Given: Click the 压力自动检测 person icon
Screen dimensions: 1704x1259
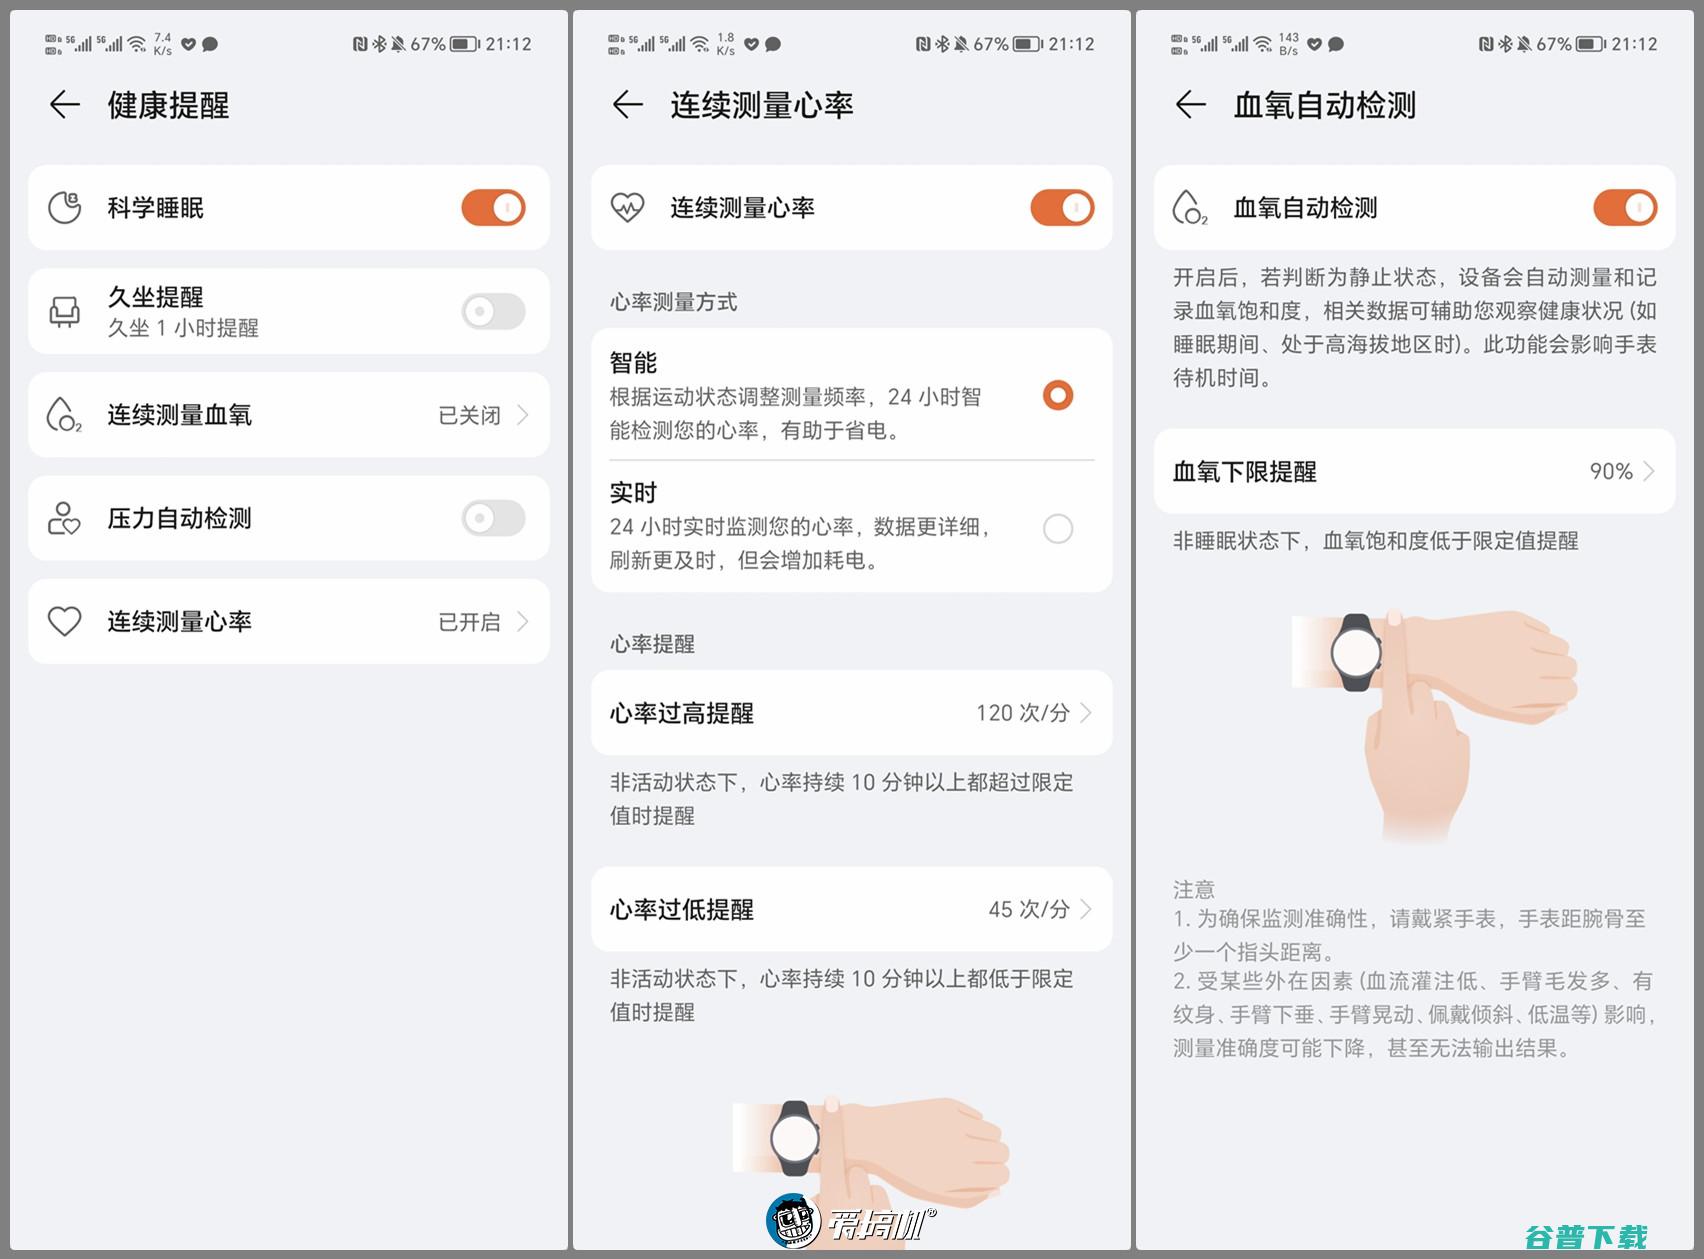Looking at the screenshot, I should click(x=63, y=518).
